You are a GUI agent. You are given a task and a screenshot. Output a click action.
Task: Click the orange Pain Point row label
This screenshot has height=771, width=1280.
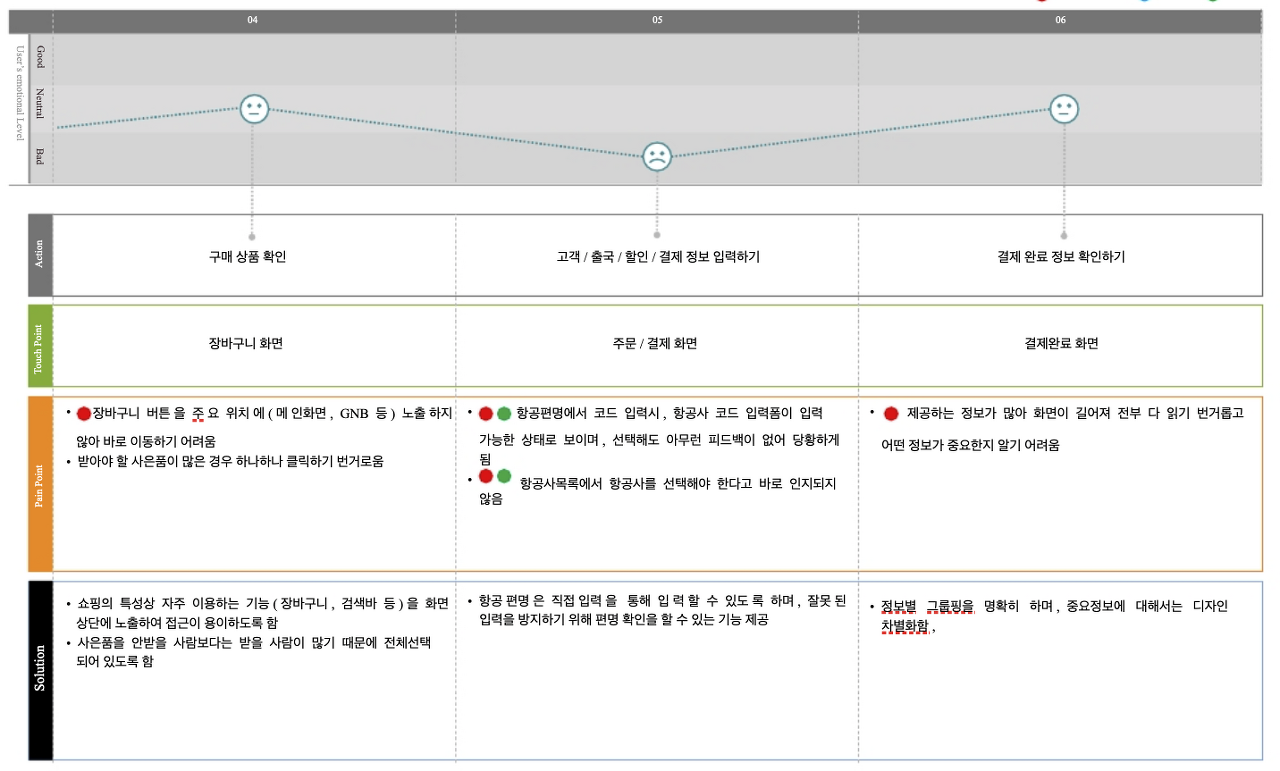point(40,484)
